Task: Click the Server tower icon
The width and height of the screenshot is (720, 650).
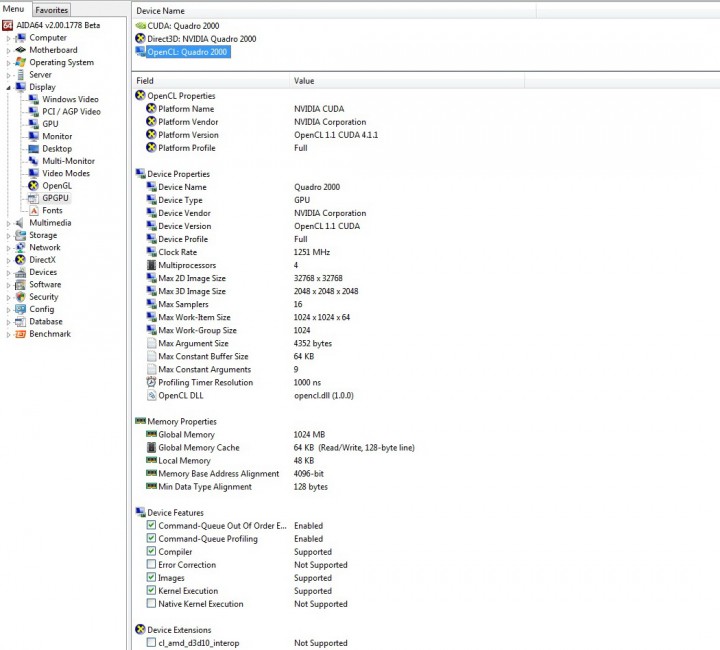Action: point(21,74)
